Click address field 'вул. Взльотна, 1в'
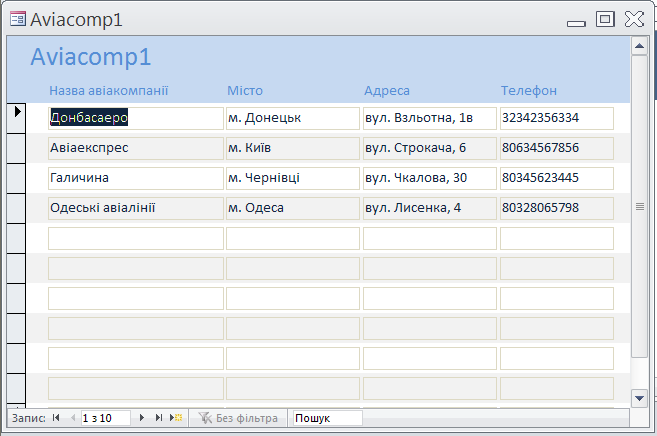 point(430,118)
